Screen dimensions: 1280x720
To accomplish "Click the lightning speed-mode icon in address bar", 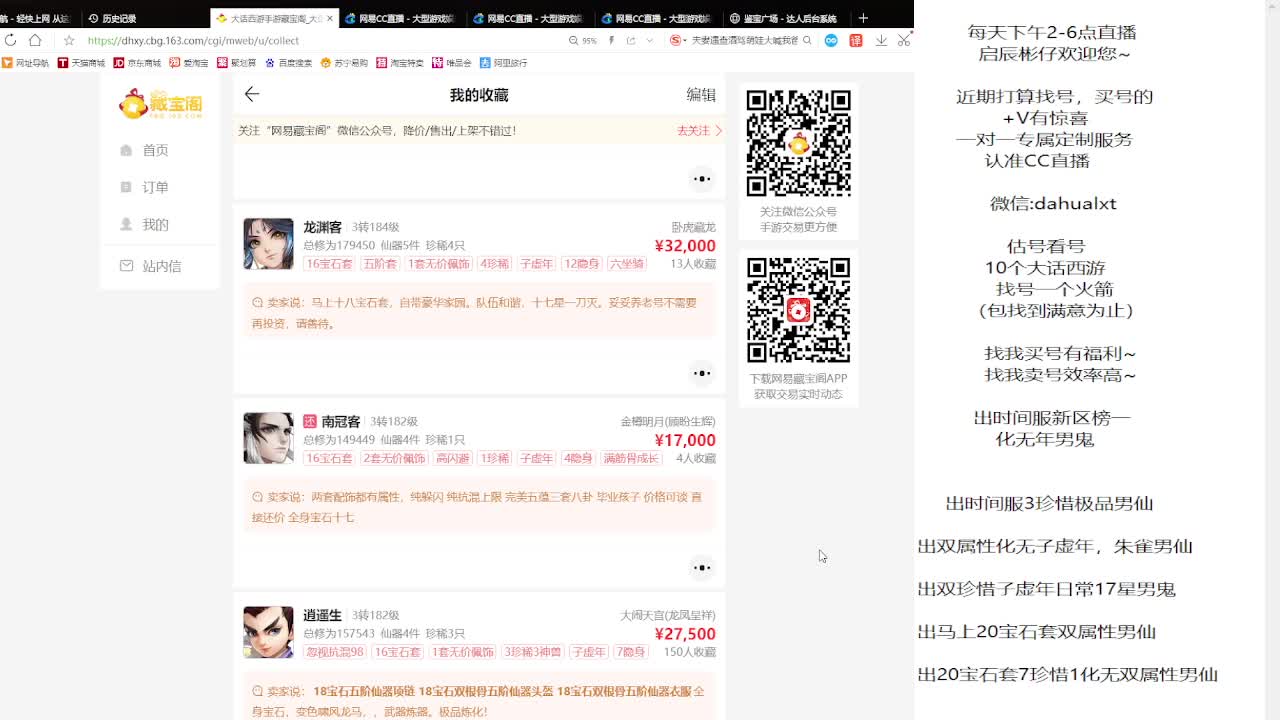I will point(611,40).
